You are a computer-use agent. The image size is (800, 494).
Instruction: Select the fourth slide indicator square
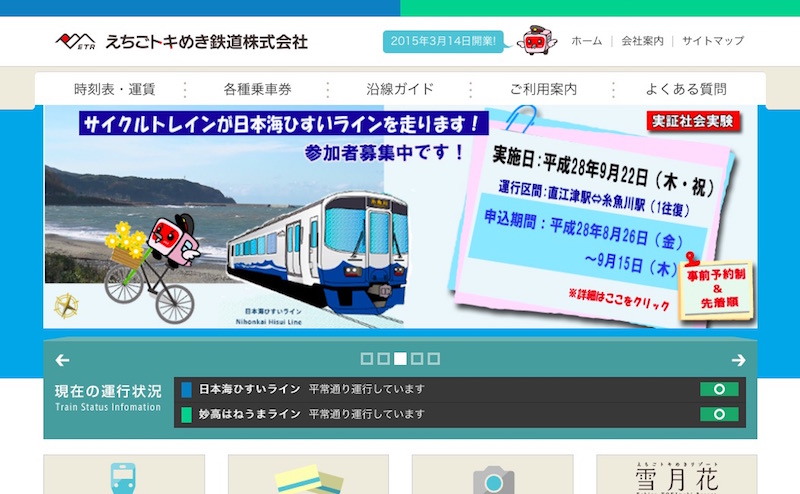pos(417,359)
